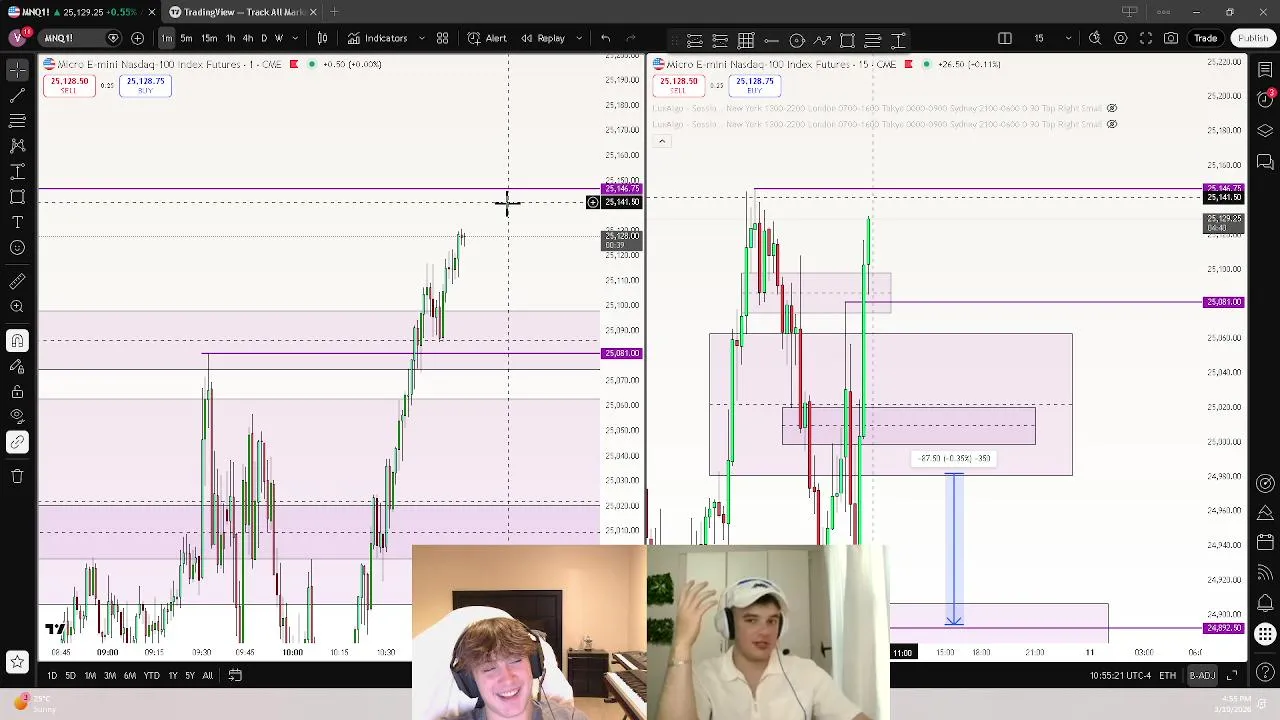Toggle magnet mode in left toolbar
The image size is (1280, 720).
(17, 341)
